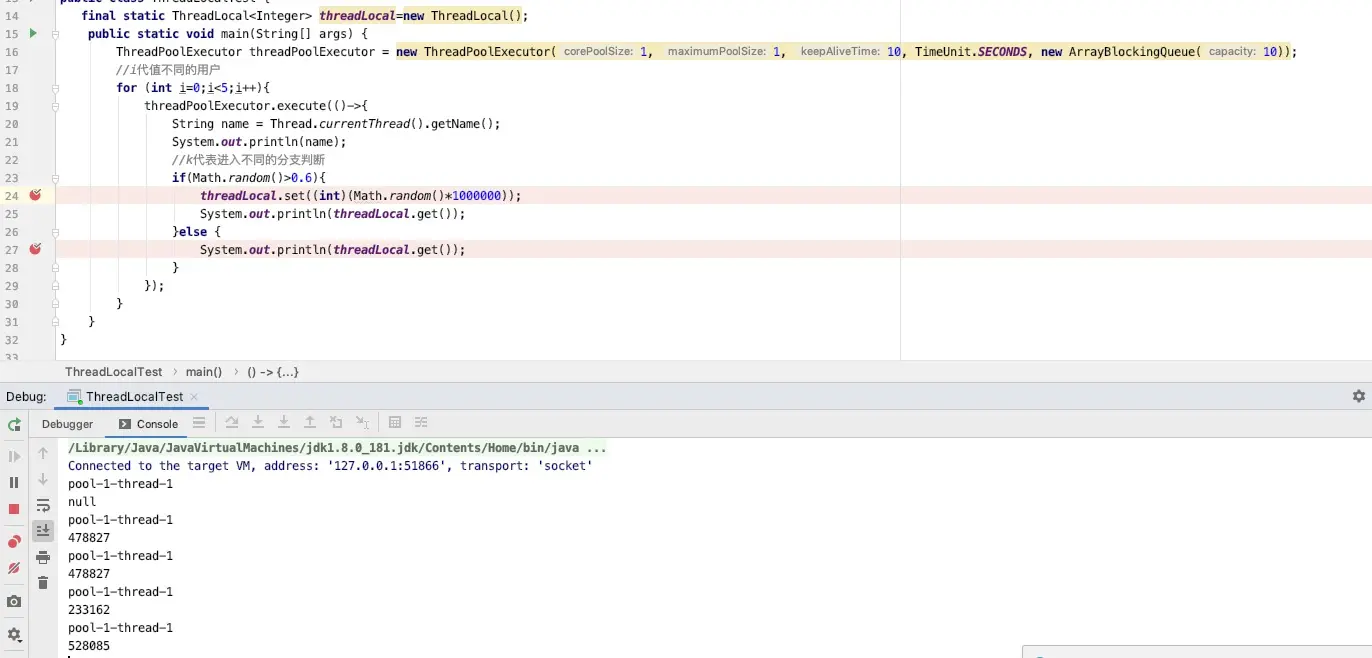Collapse the lambda block at line 19
Image resolution: width=1372 pixels, height=658 pixels.
56,106
